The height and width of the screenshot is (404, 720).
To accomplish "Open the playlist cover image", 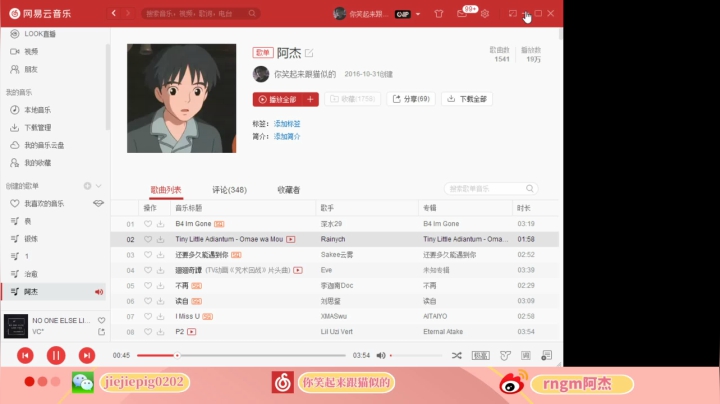I will coord(181,98).
